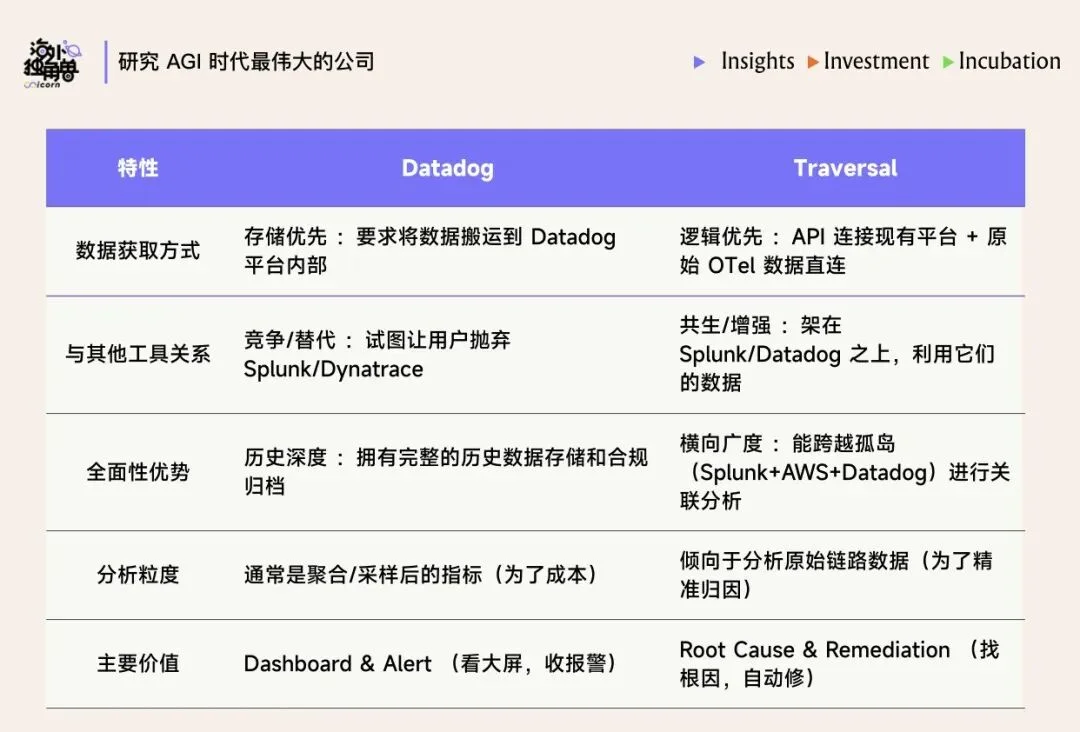Expand the 与其他工具关系 row
The image size is (1080, 732).
click(x=137, y=354)
